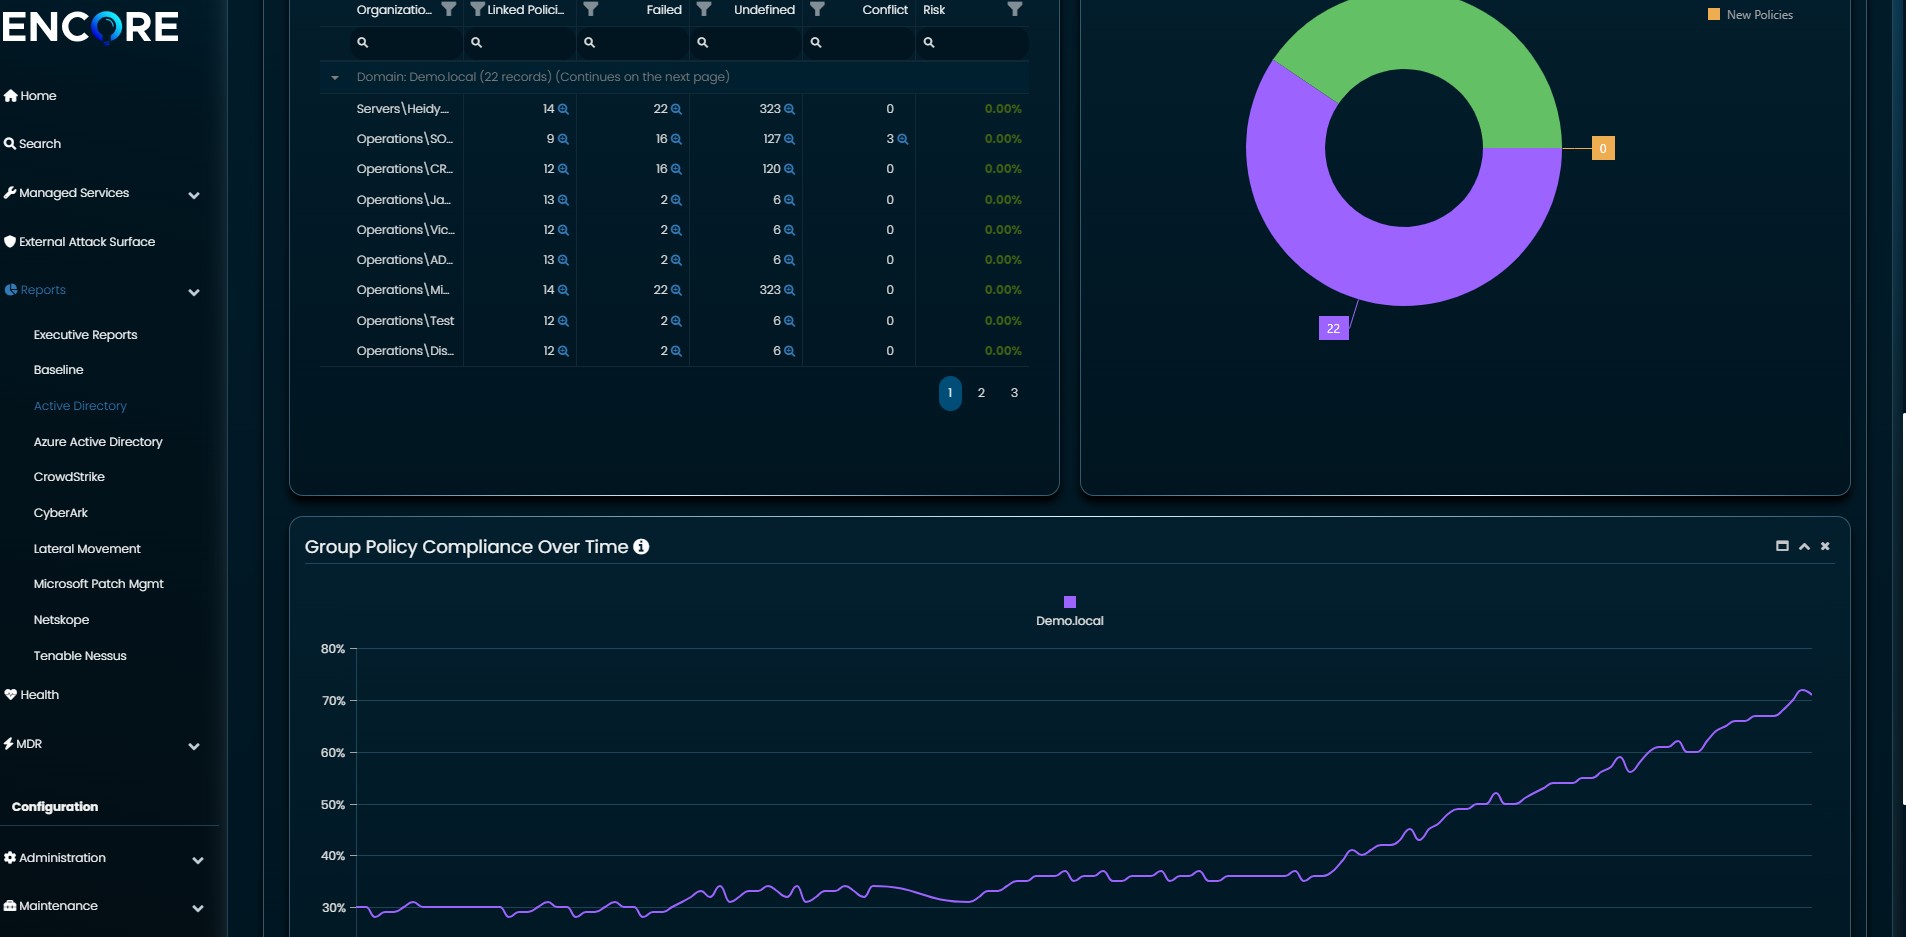The image size is (1906, 937).
Task: Open the CrowdStrike report
Action: [69, 477]
